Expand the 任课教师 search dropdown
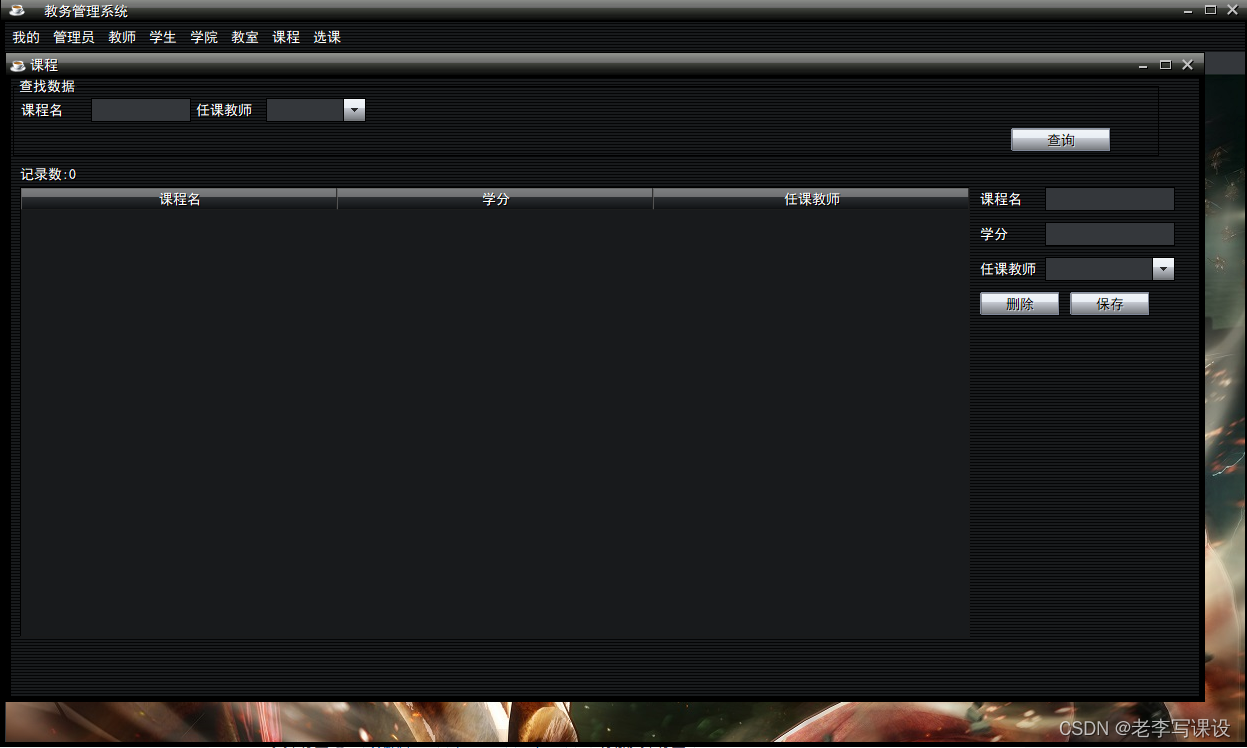The height and width of the screenshot is (748, 1247). click(x=354, y=110)
